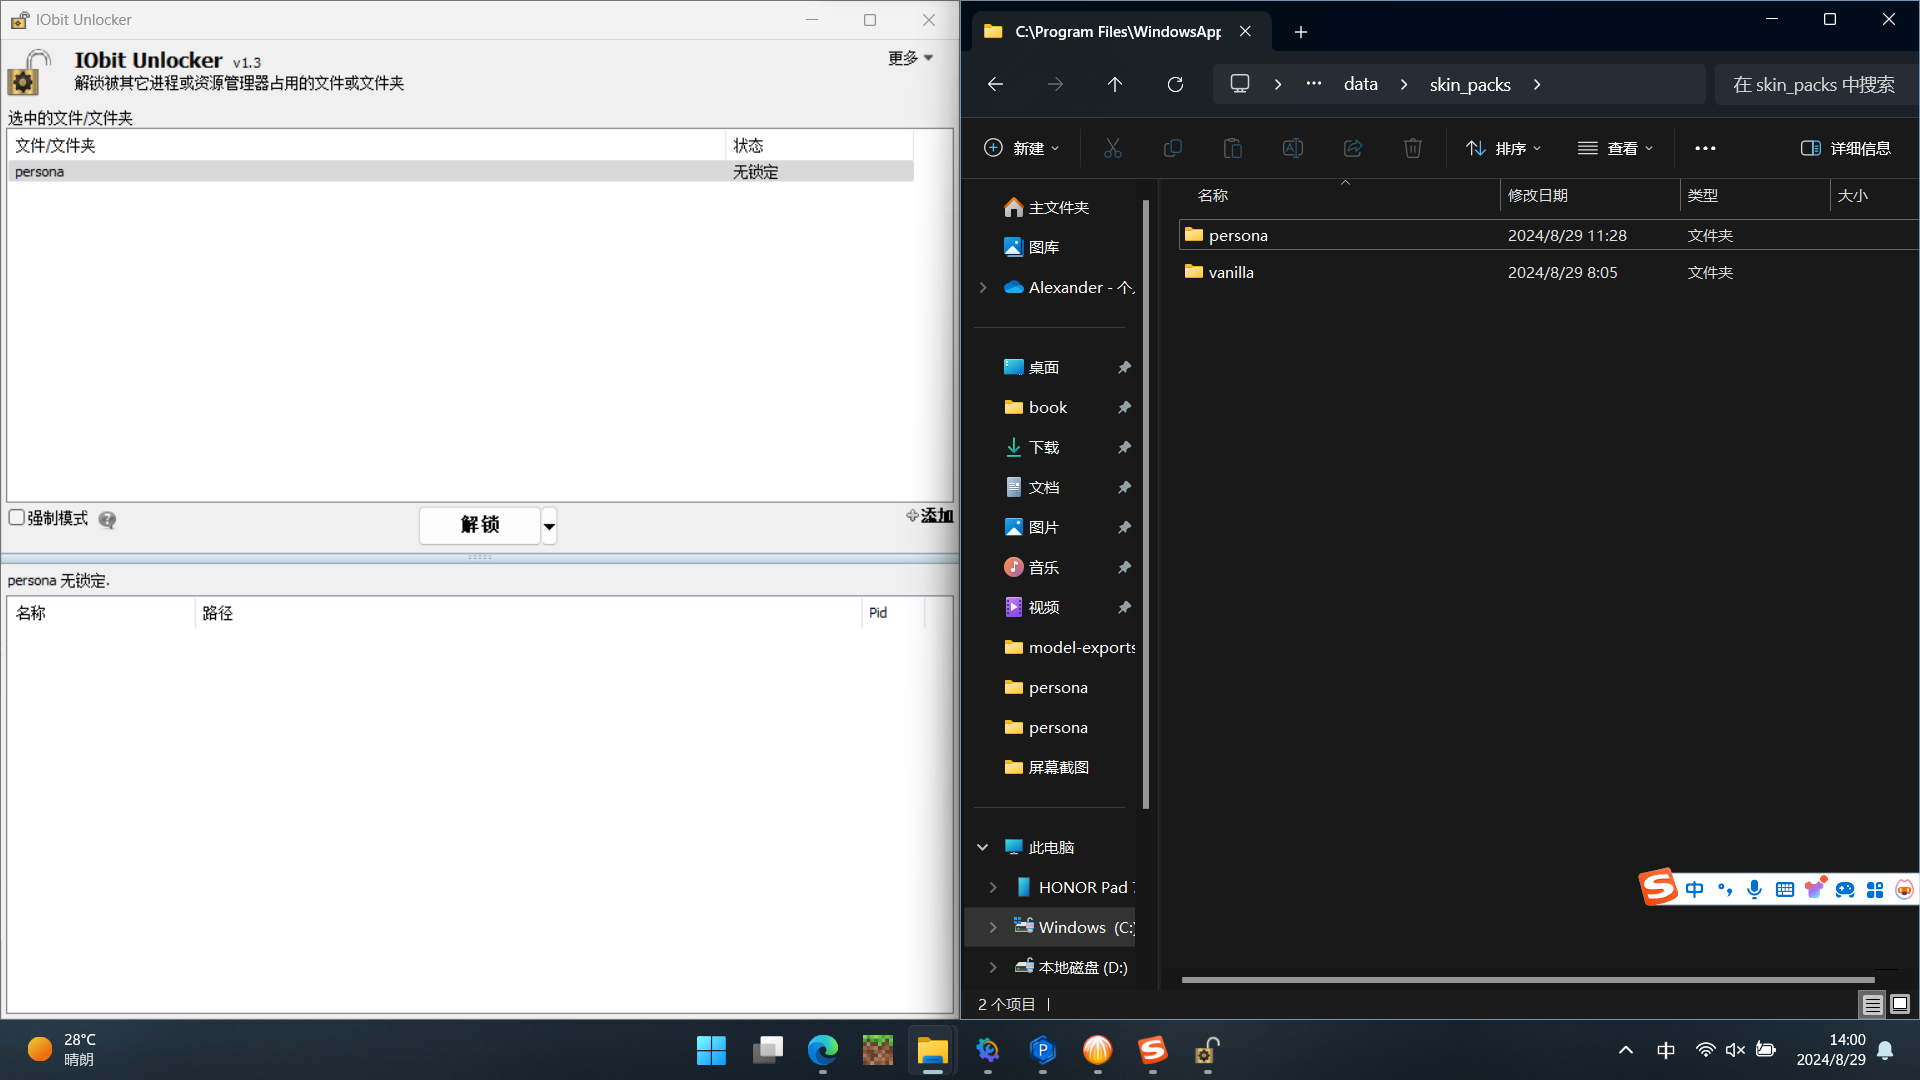The width and height of the screenshot is (1920, 1080).
Task: Open the see-more ellipsis menu in Explorer
Action: (1705, 148)
